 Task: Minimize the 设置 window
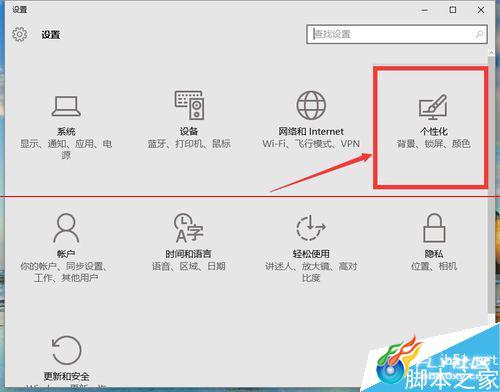point(425,10)
